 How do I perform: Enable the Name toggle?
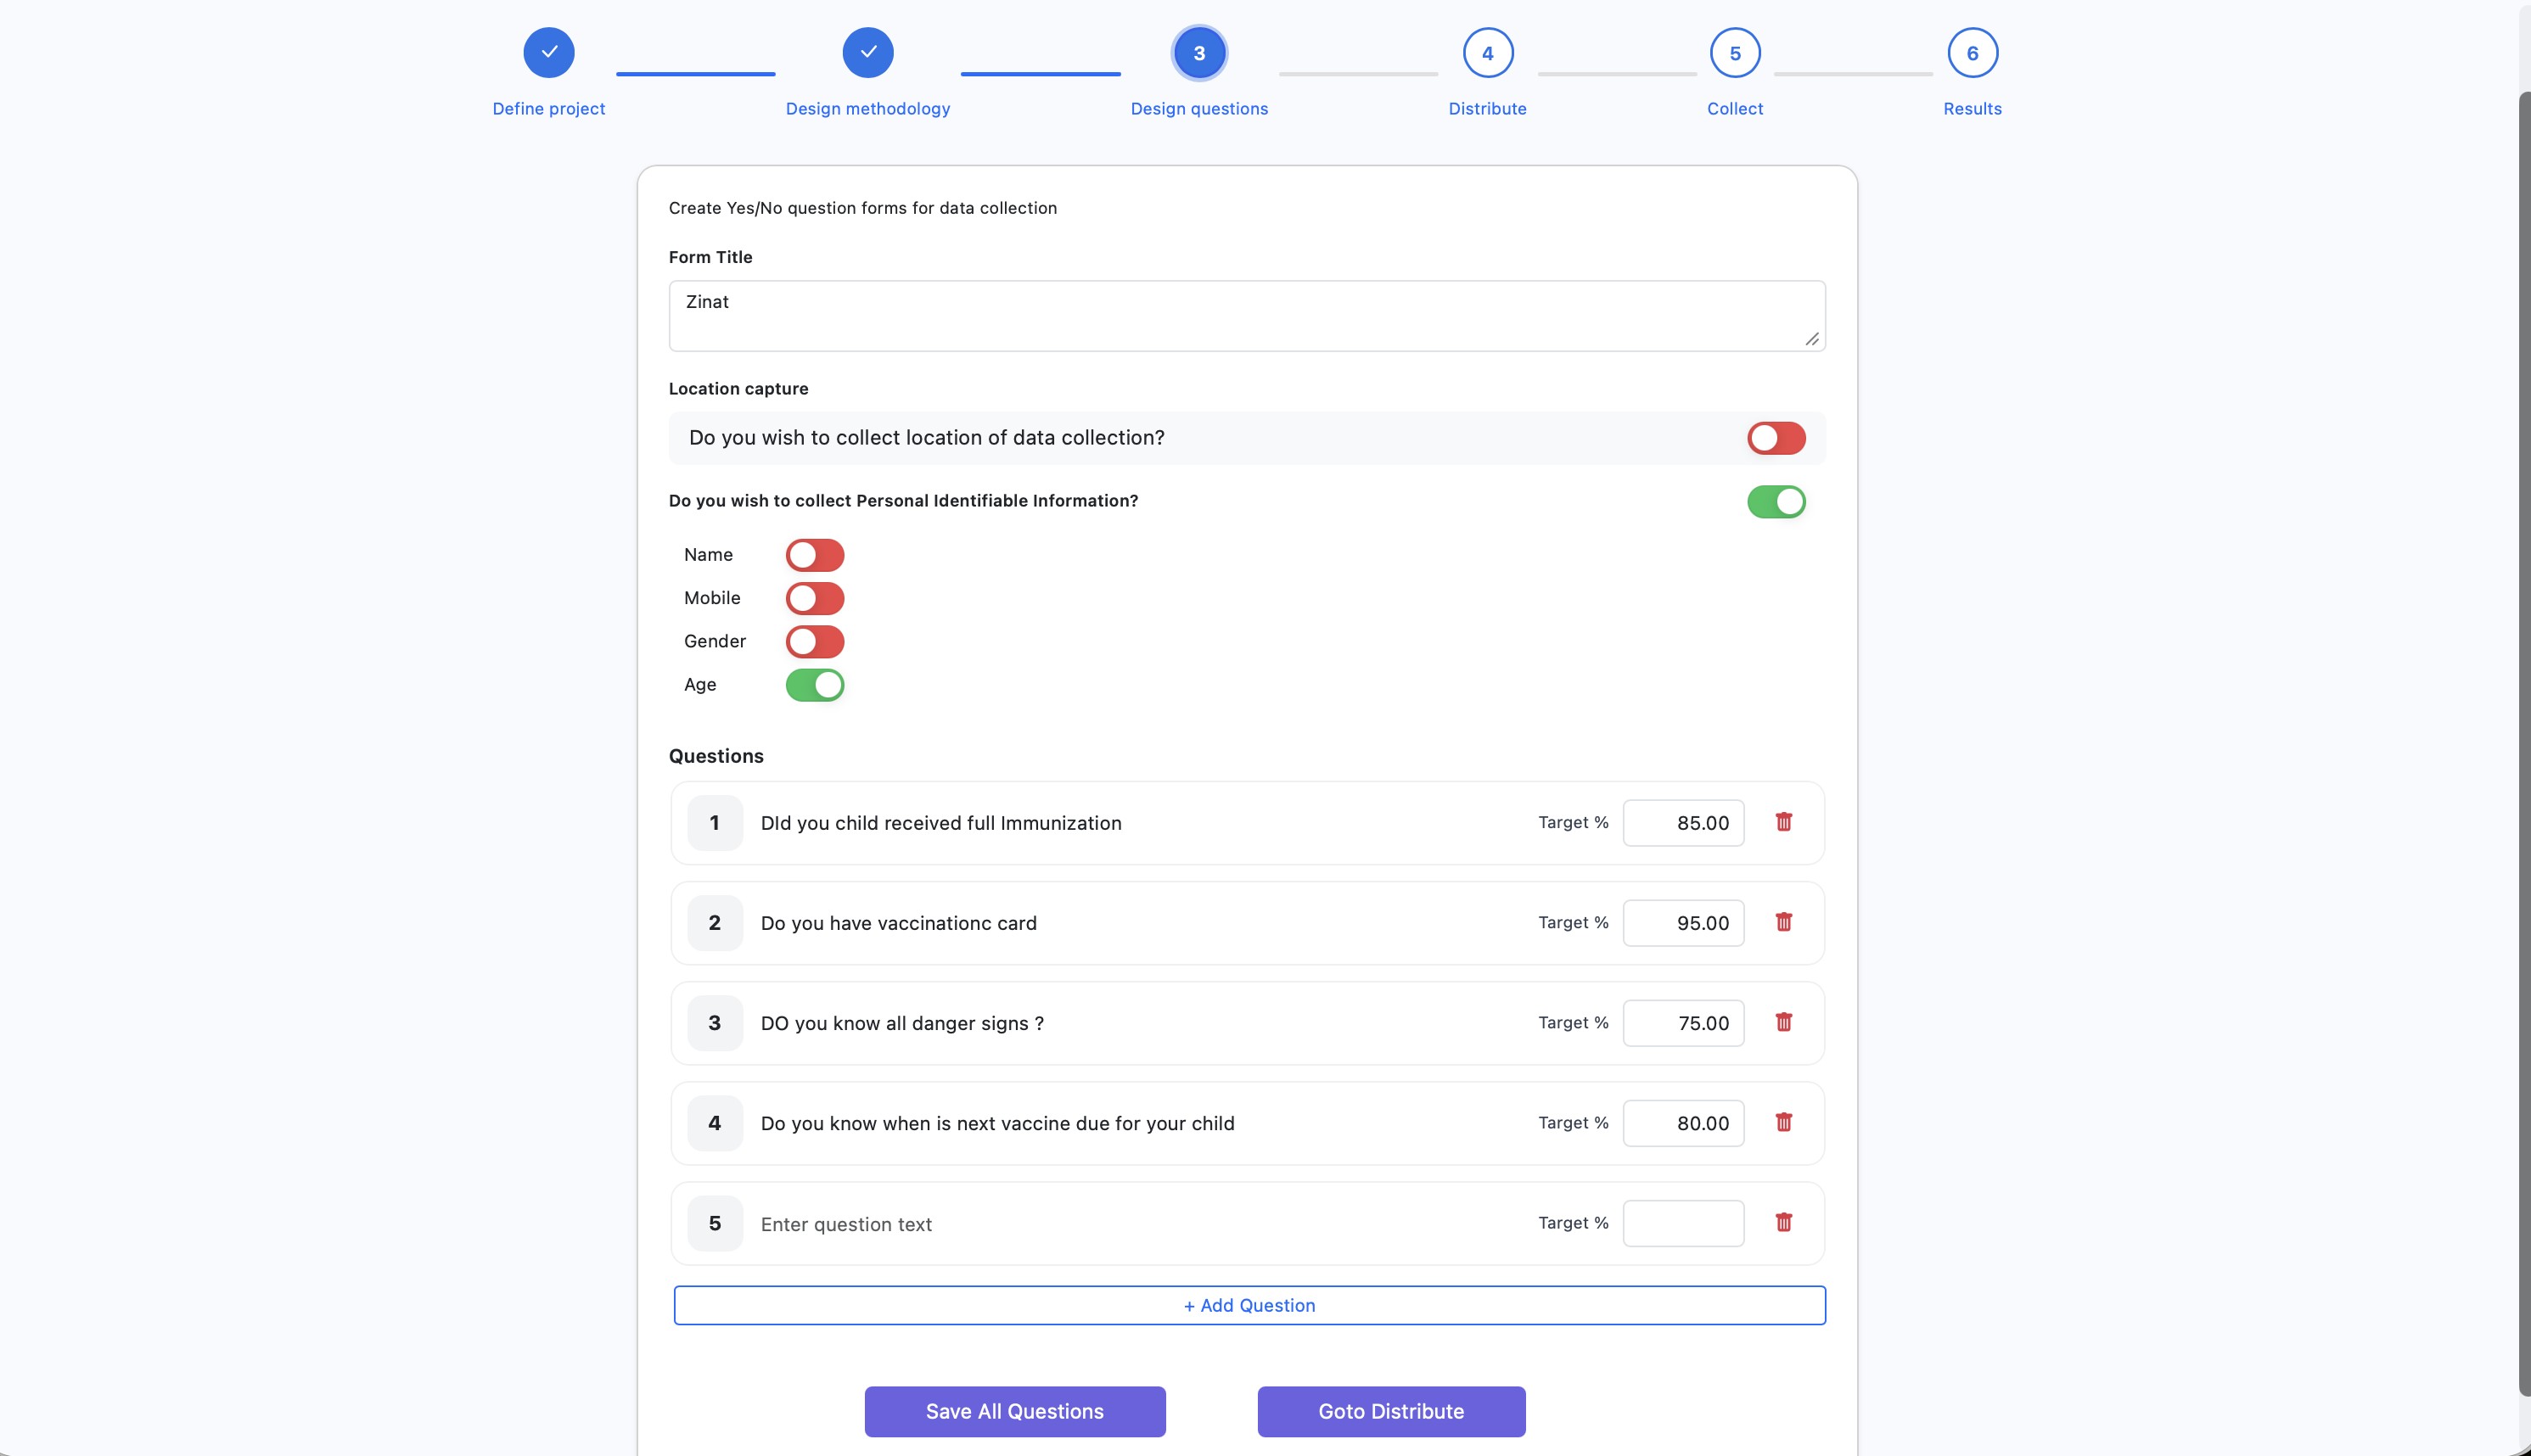(x=815, y=554)
